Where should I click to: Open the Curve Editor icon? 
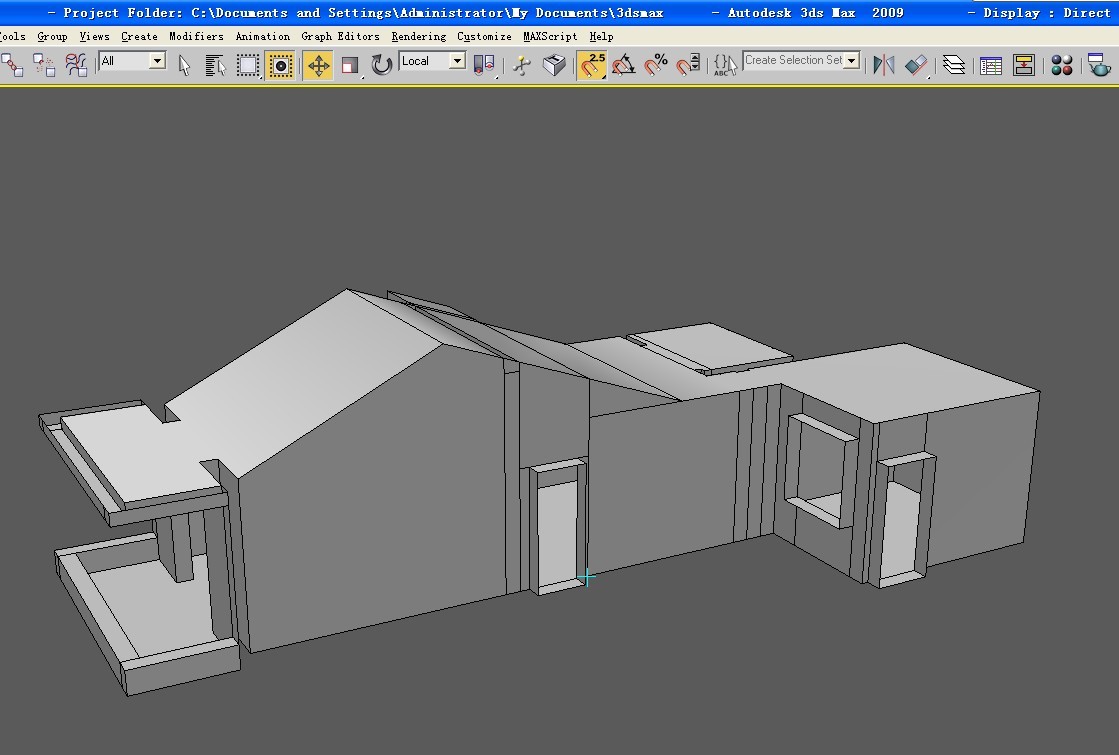pos(991,66)
